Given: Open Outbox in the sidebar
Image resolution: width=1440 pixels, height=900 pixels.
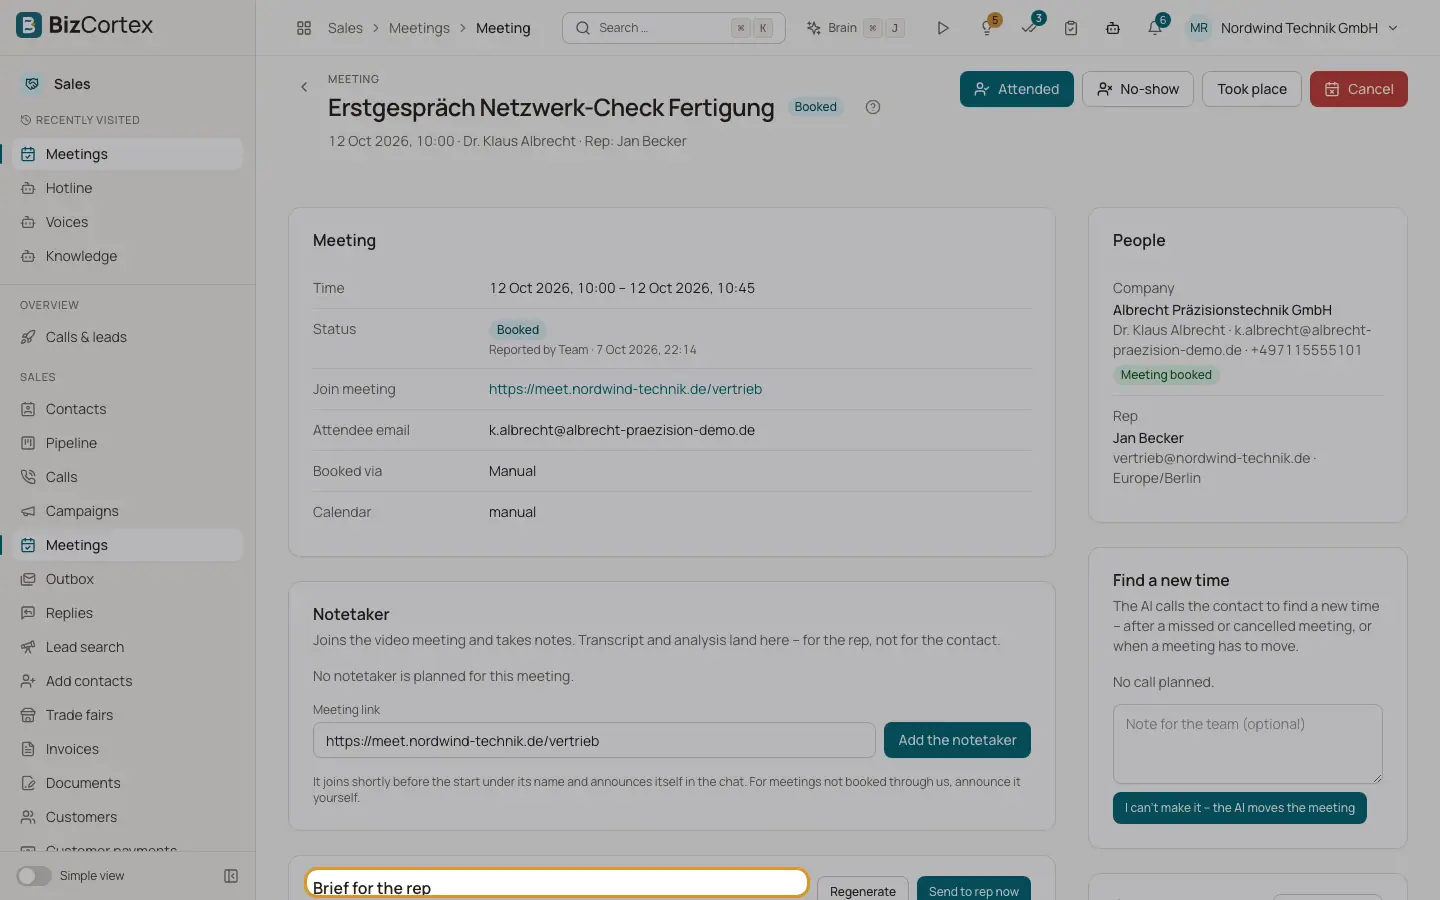Looking at the screenshot, I should tap(128, 579).
